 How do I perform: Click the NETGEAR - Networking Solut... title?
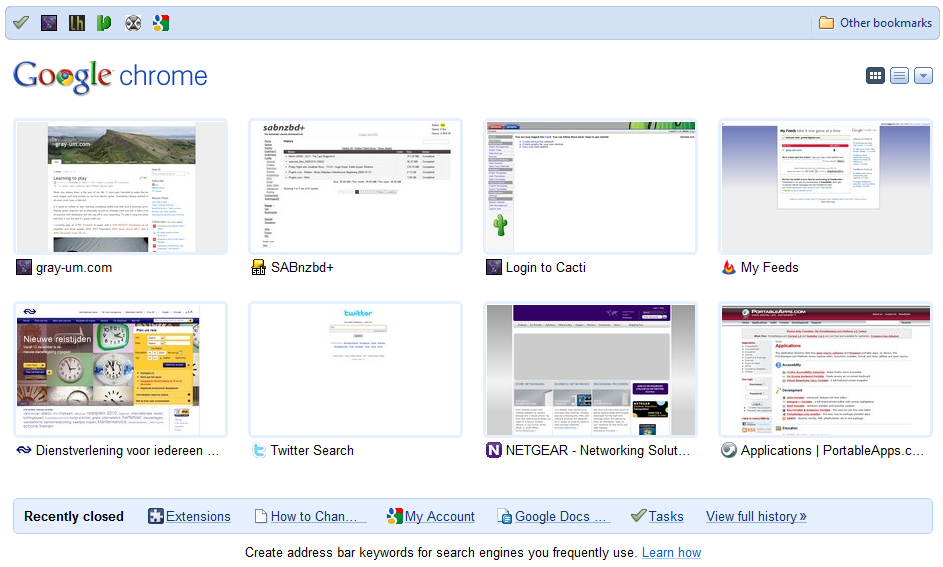tap(598, 450)
